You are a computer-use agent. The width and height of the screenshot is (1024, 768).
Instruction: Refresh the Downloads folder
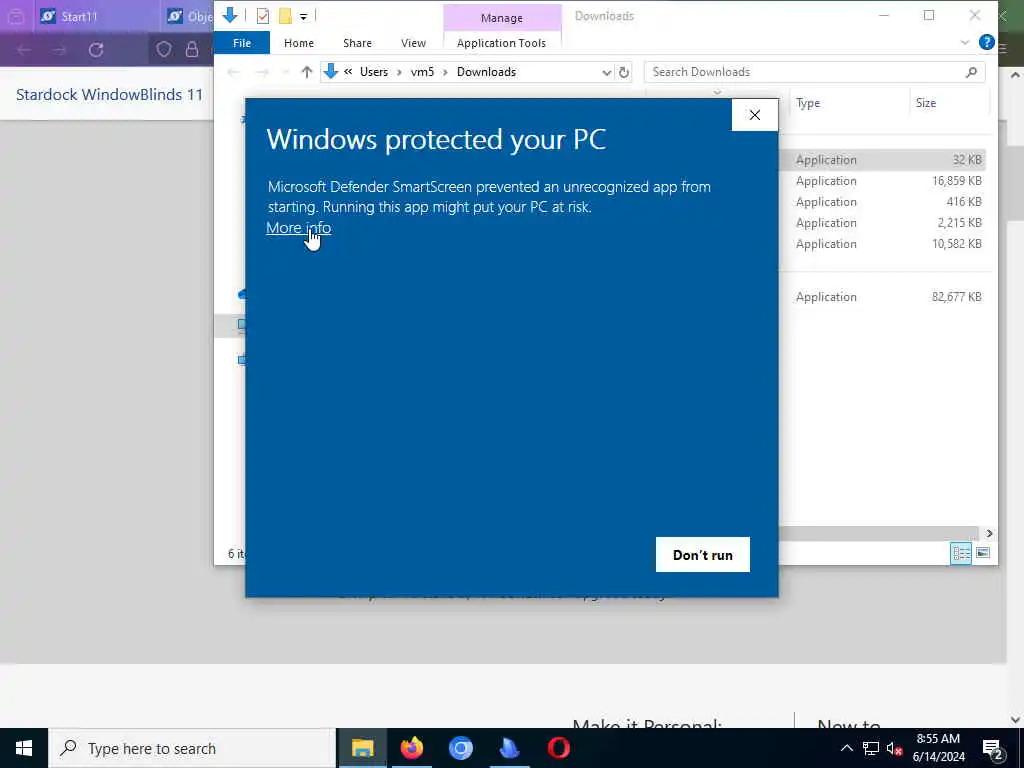point(624,72)
